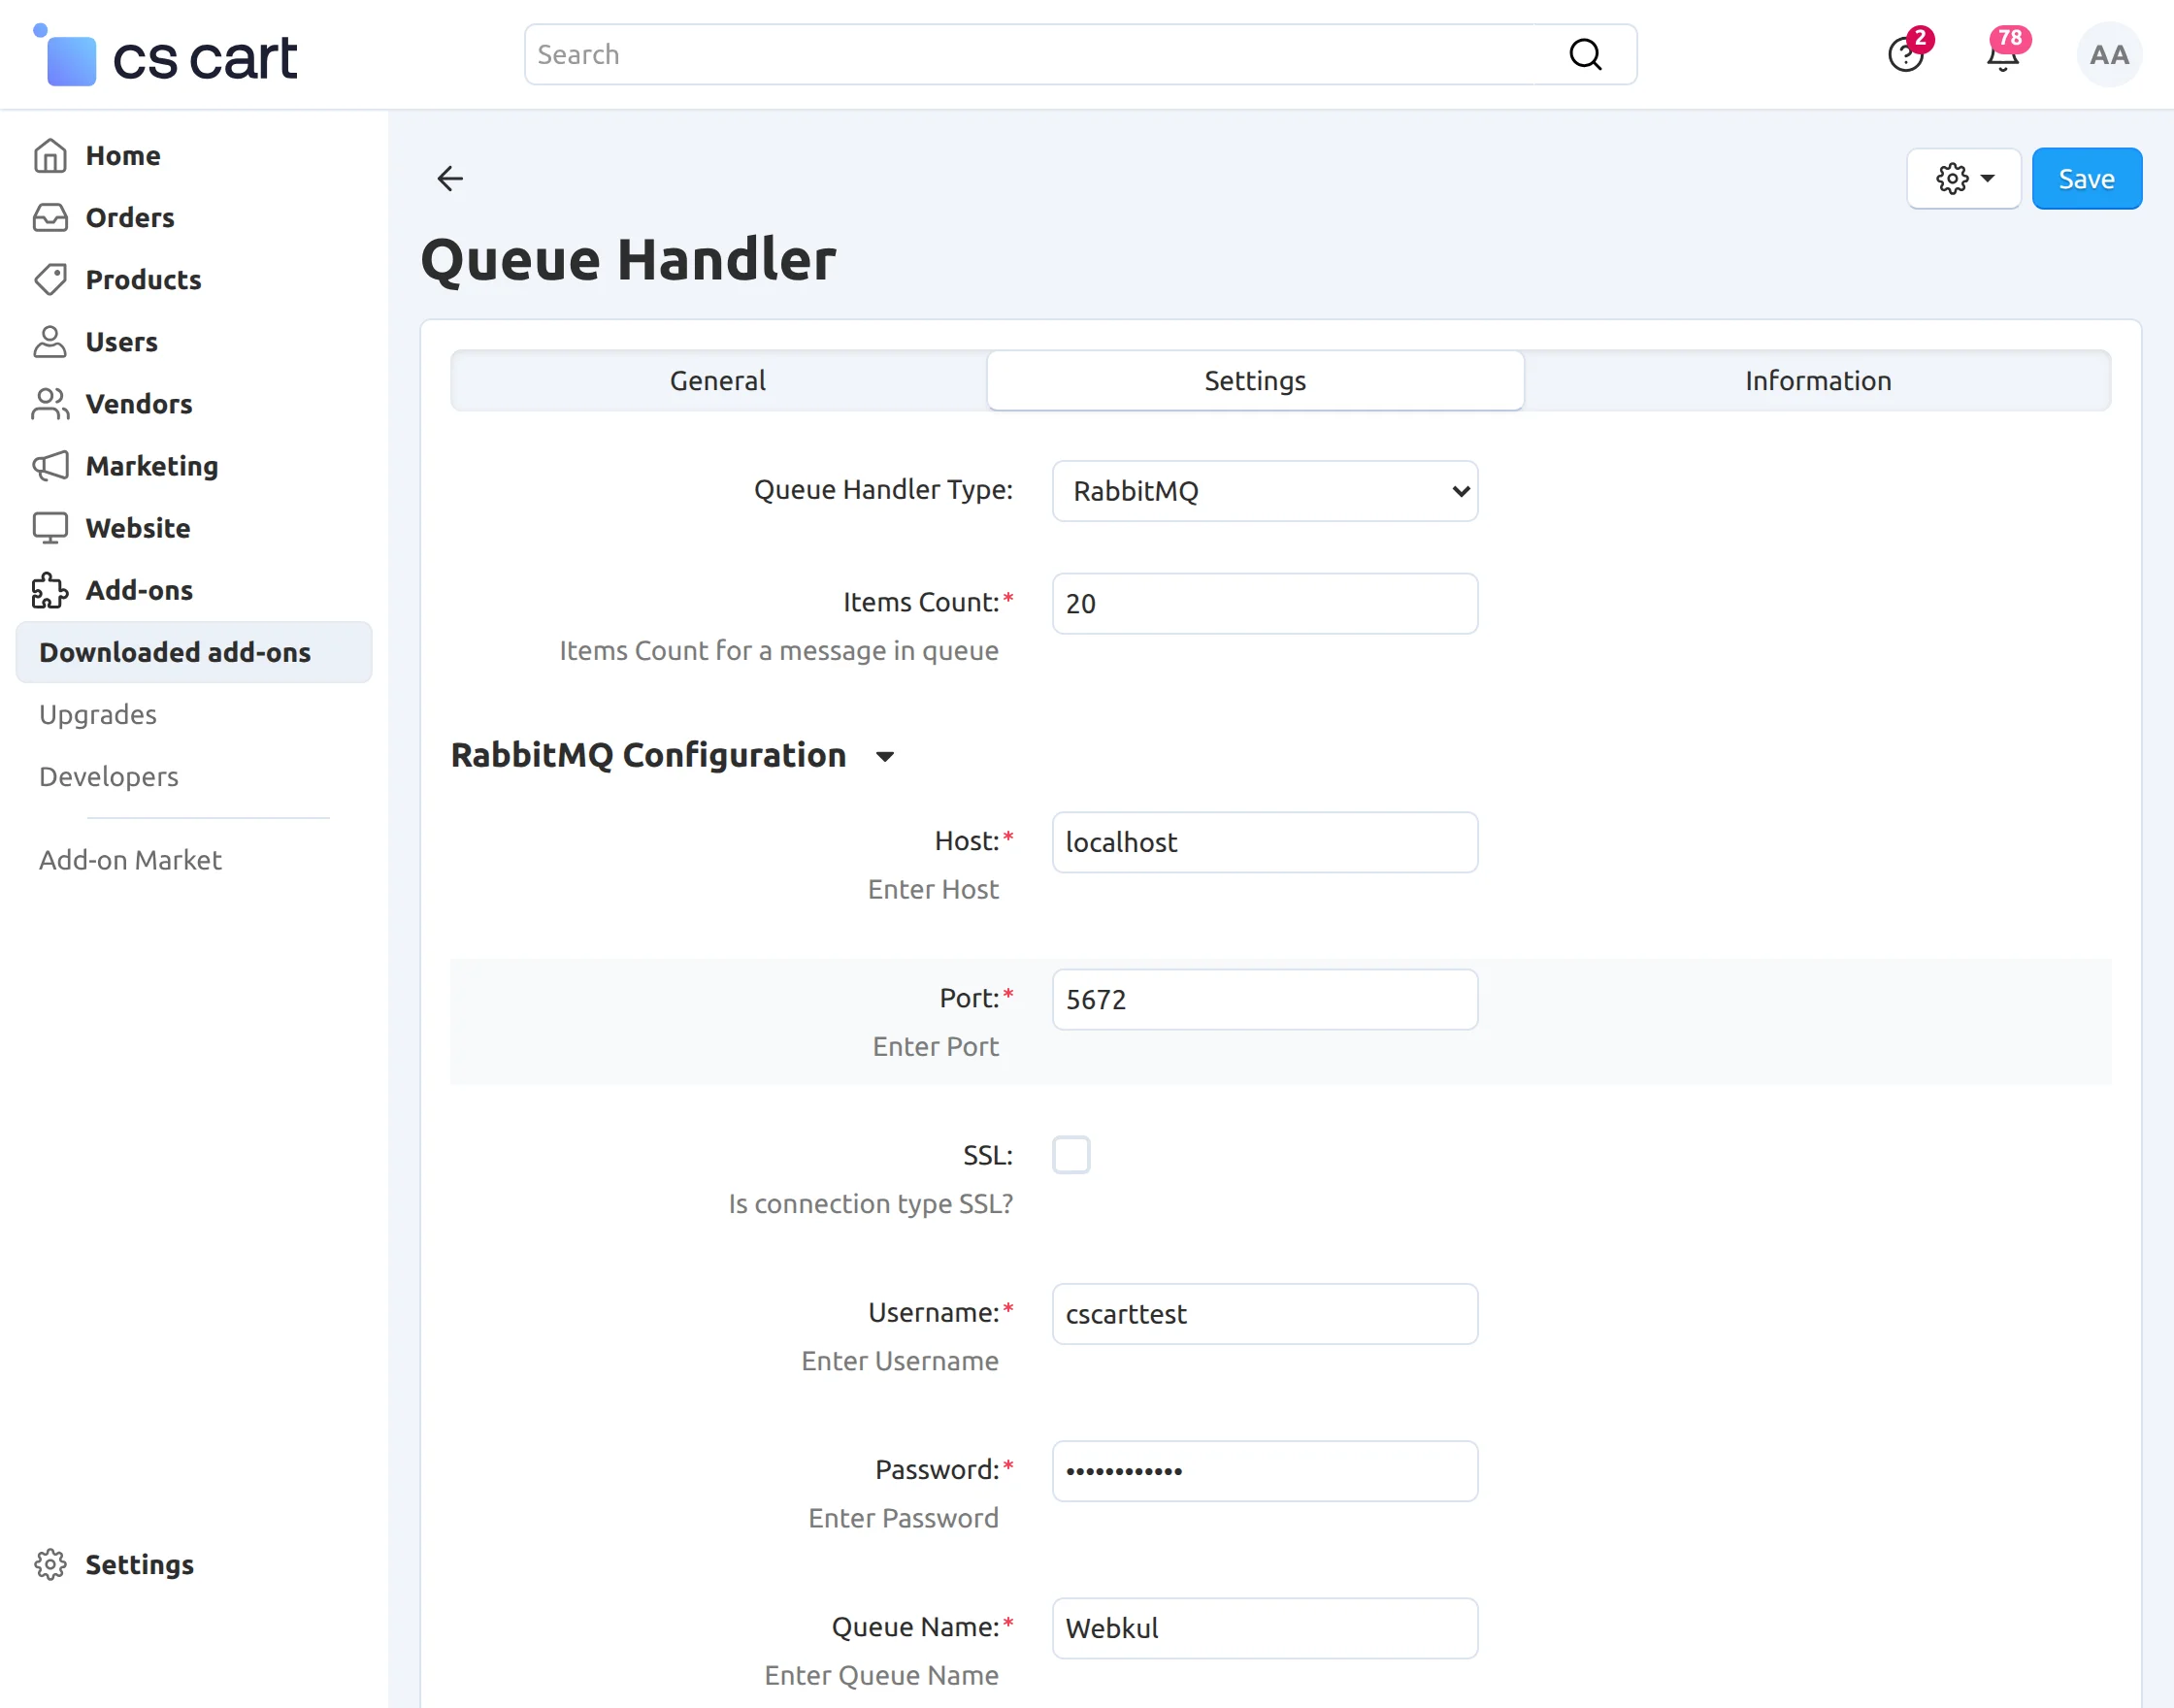Click the Queue Name input field
The image size is (2174, 1708).
click(x=1264, y=1628)
